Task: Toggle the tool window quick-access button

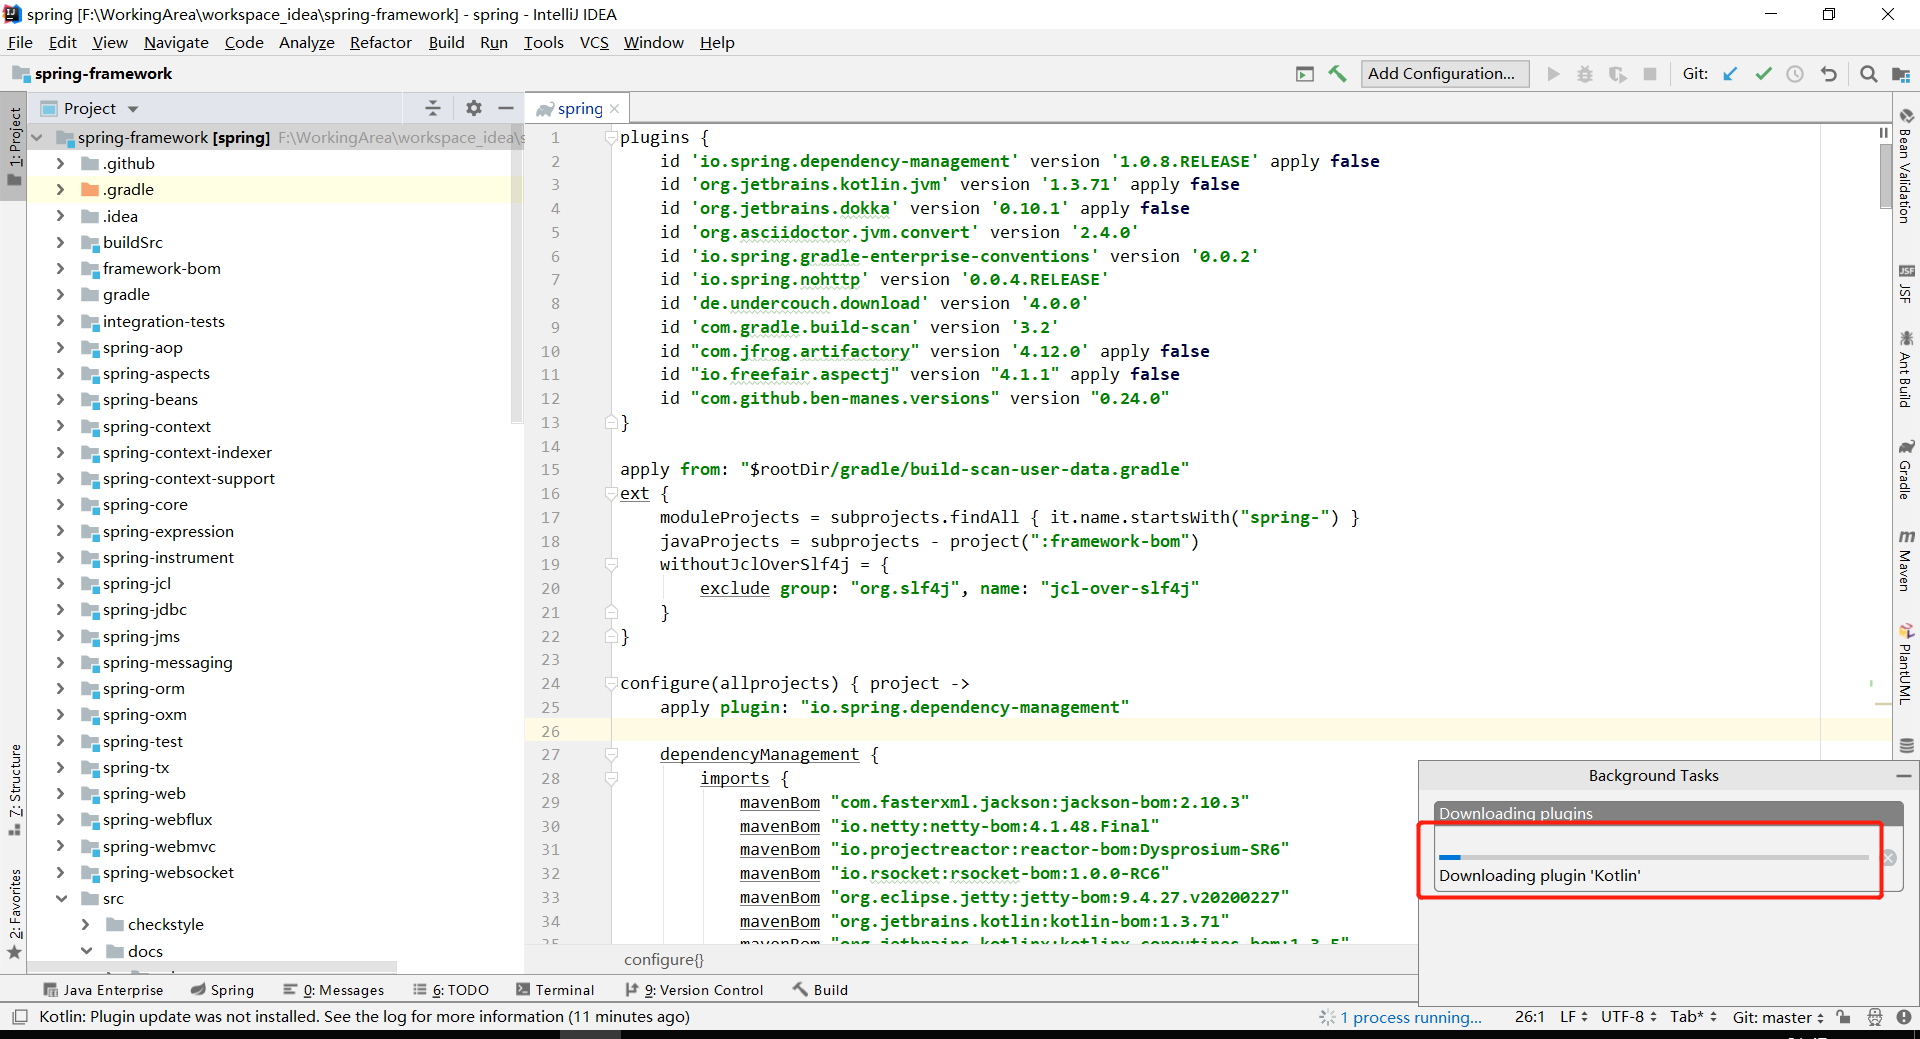Action: [19, 1017]
